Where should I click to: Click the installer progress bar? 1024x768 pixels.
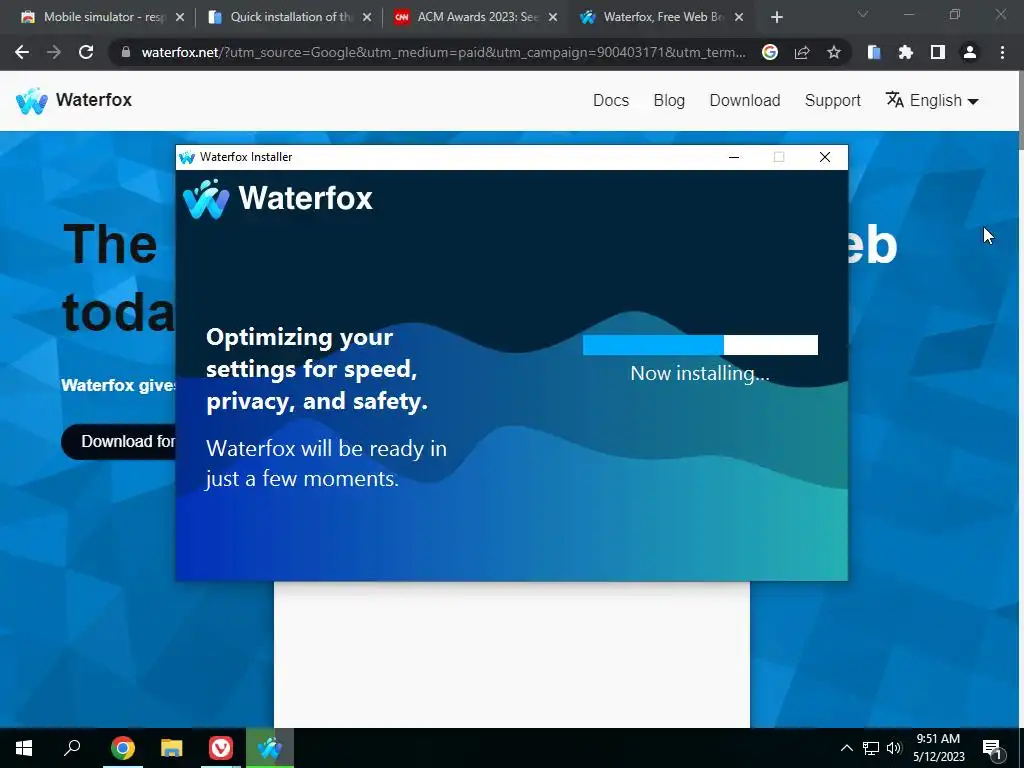700,345
